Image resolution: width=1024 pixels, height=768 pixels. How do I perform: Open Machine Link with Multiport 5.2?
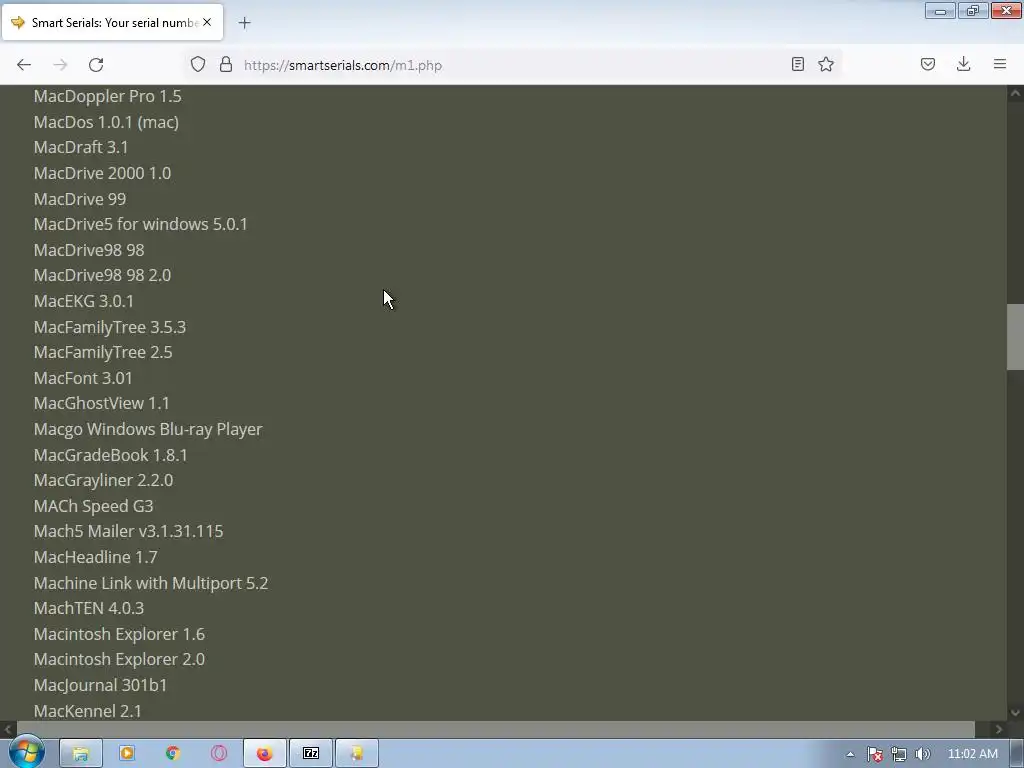click(151, 583)
